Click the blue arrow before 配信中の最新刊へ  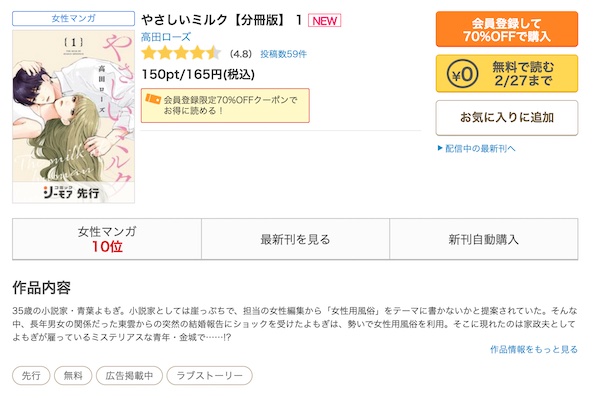(x=440, y=148)
